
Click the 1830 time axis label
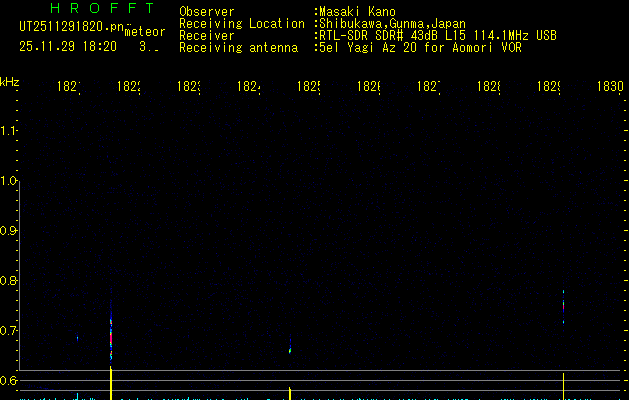(610, 86)
